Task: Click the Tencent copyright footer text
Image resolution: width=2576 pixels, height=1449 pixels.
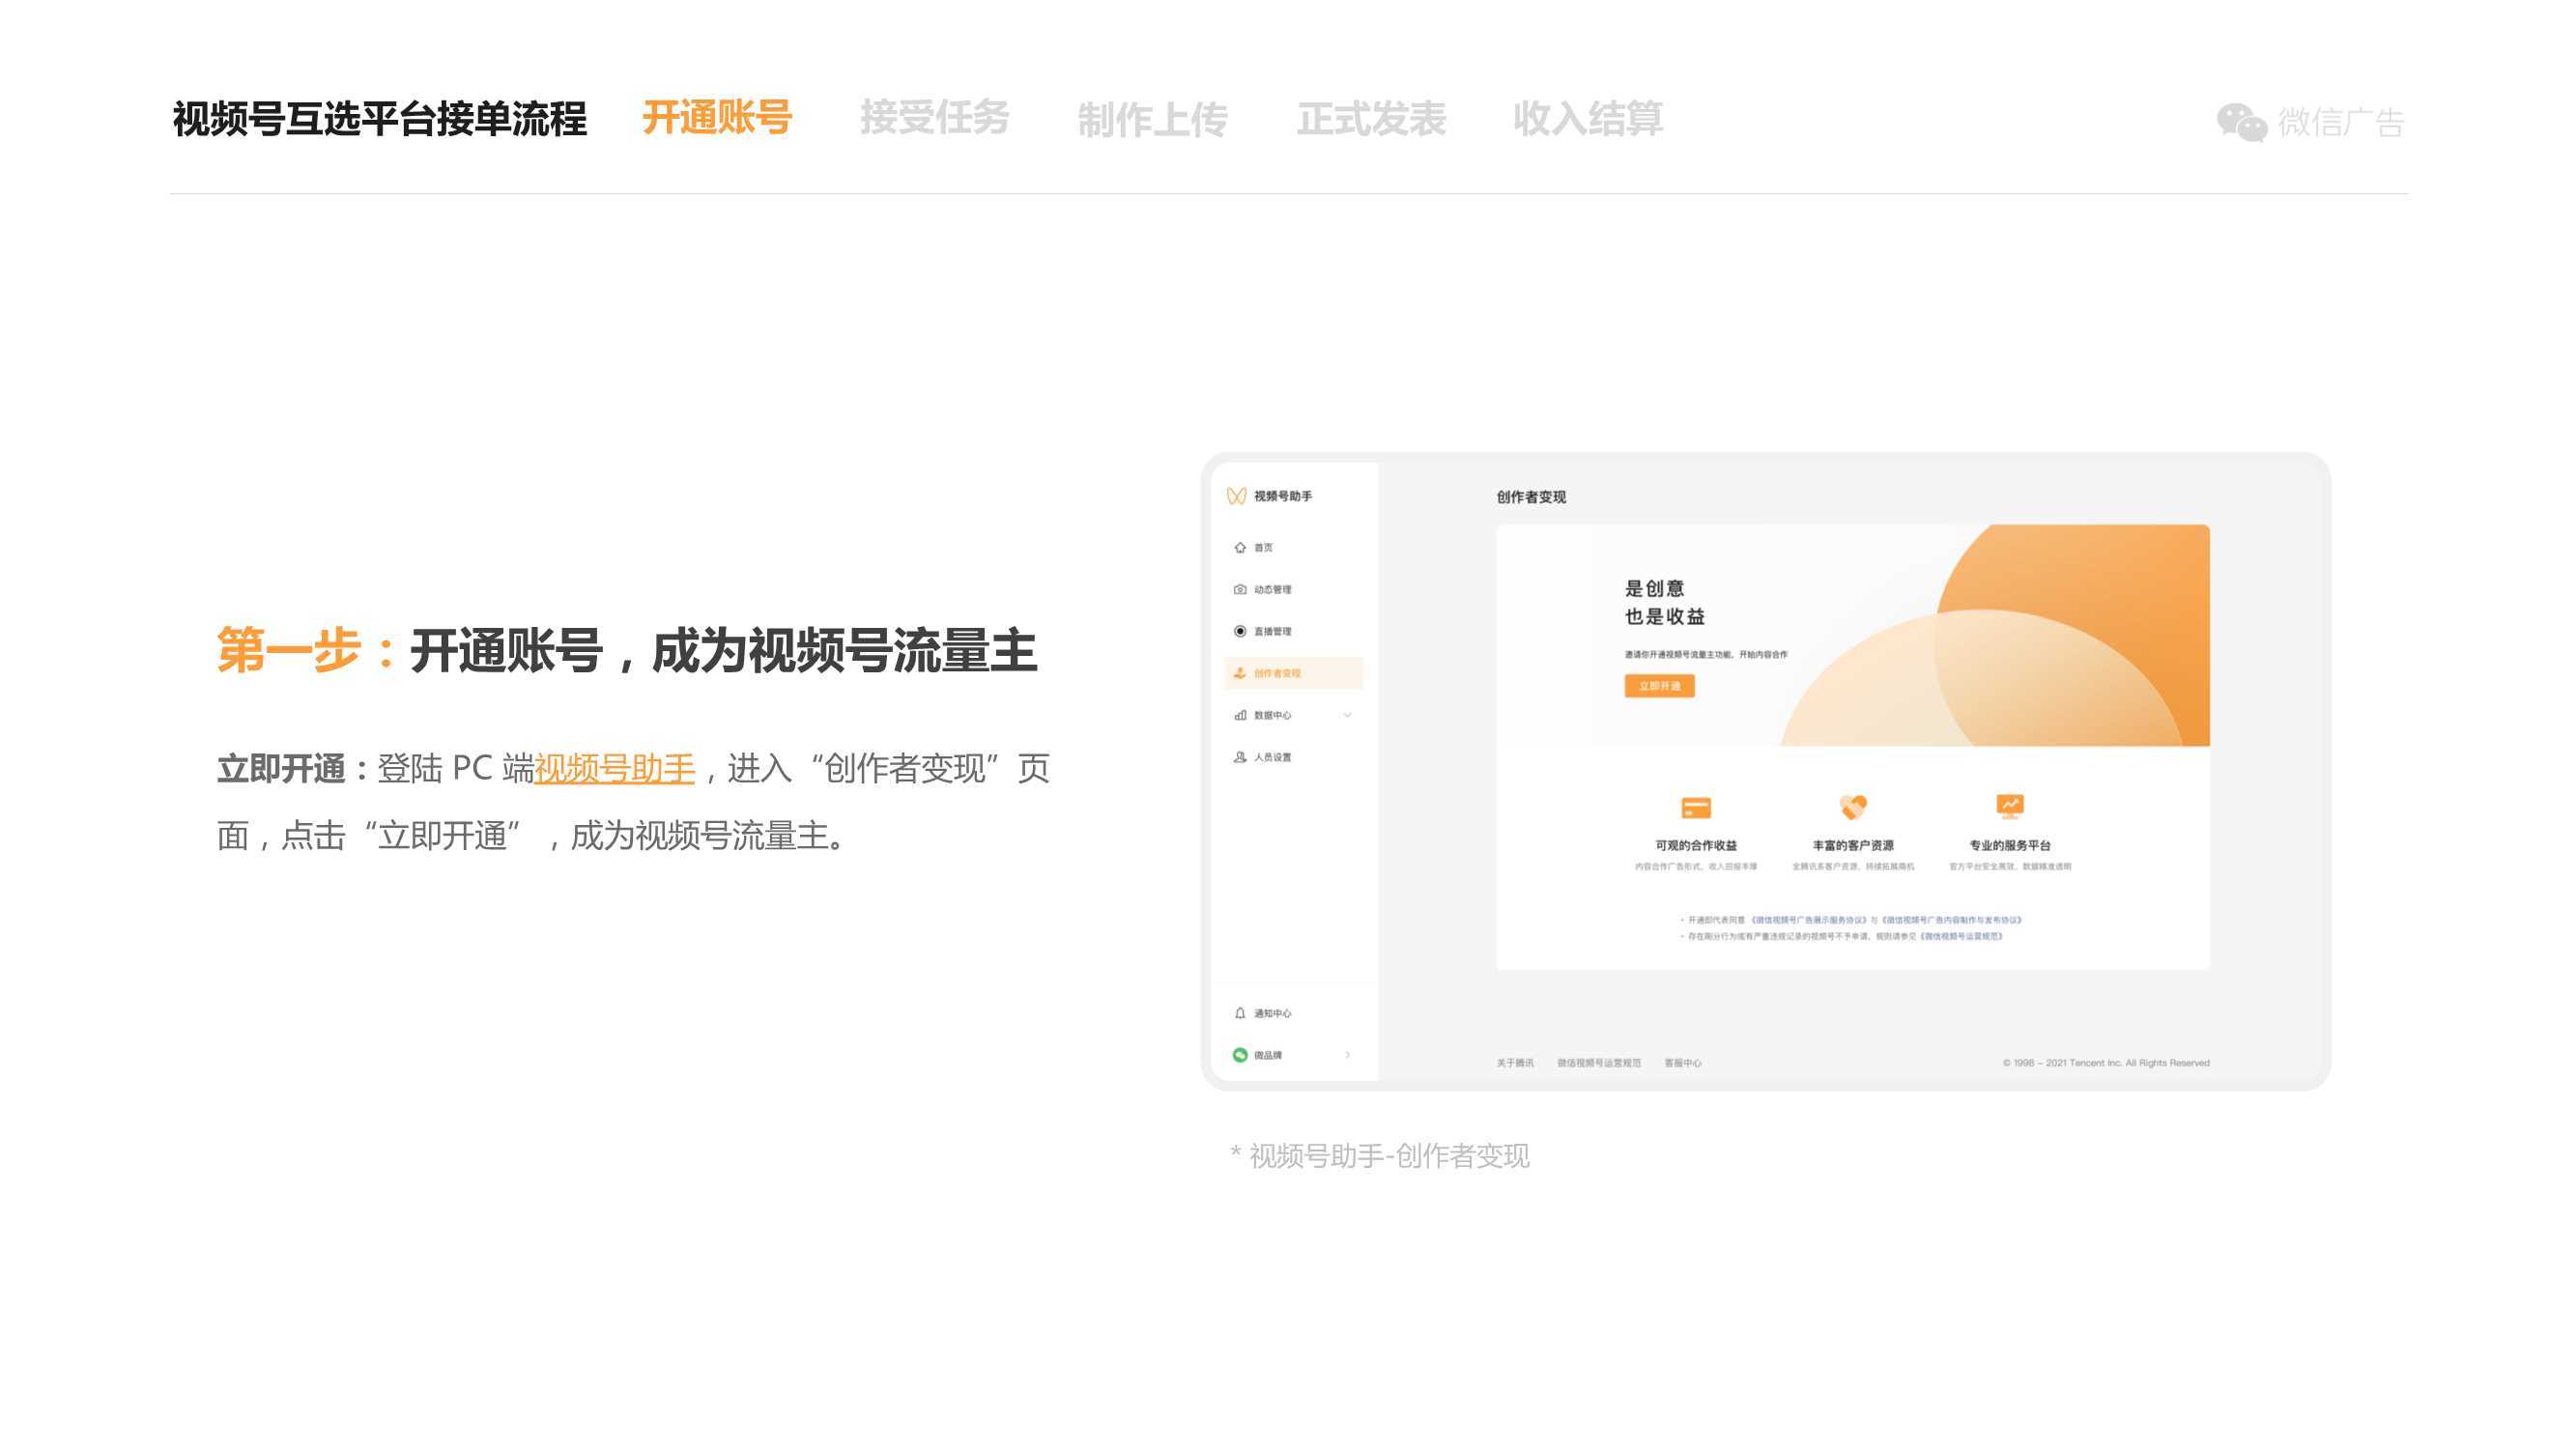Action: 2106,1063
